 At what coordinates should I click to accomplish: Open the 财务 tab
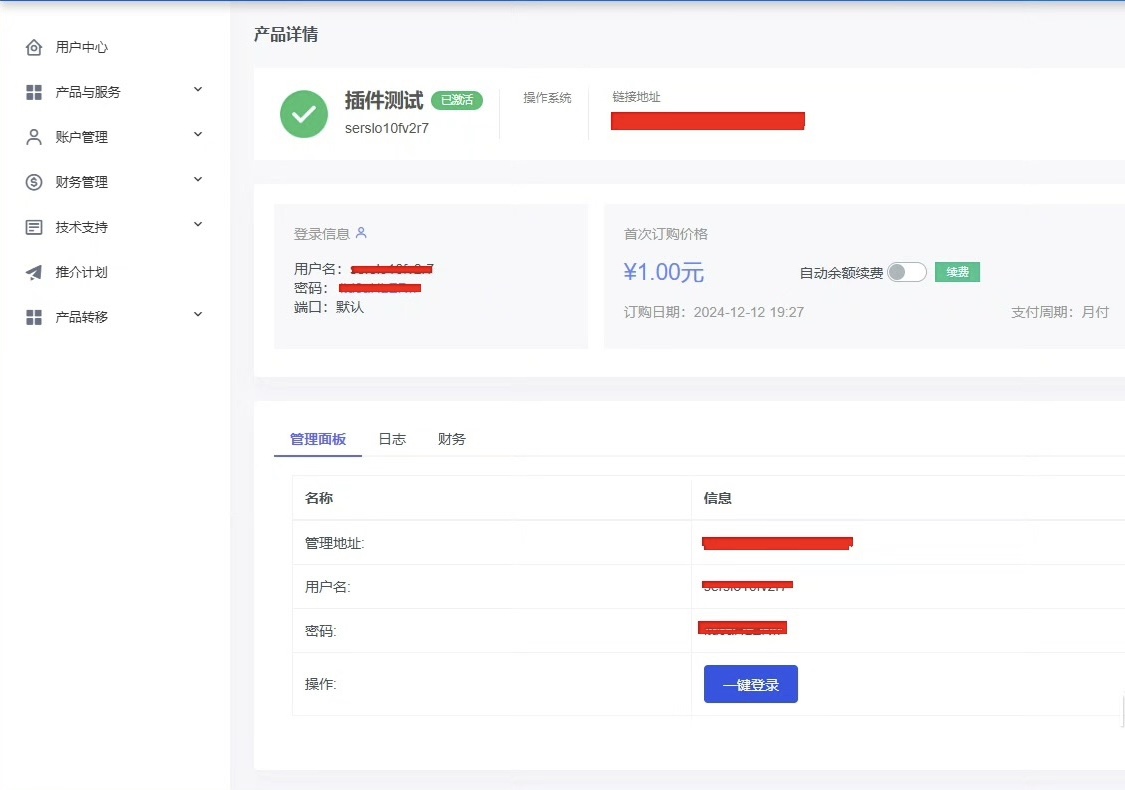coord(451,438)
